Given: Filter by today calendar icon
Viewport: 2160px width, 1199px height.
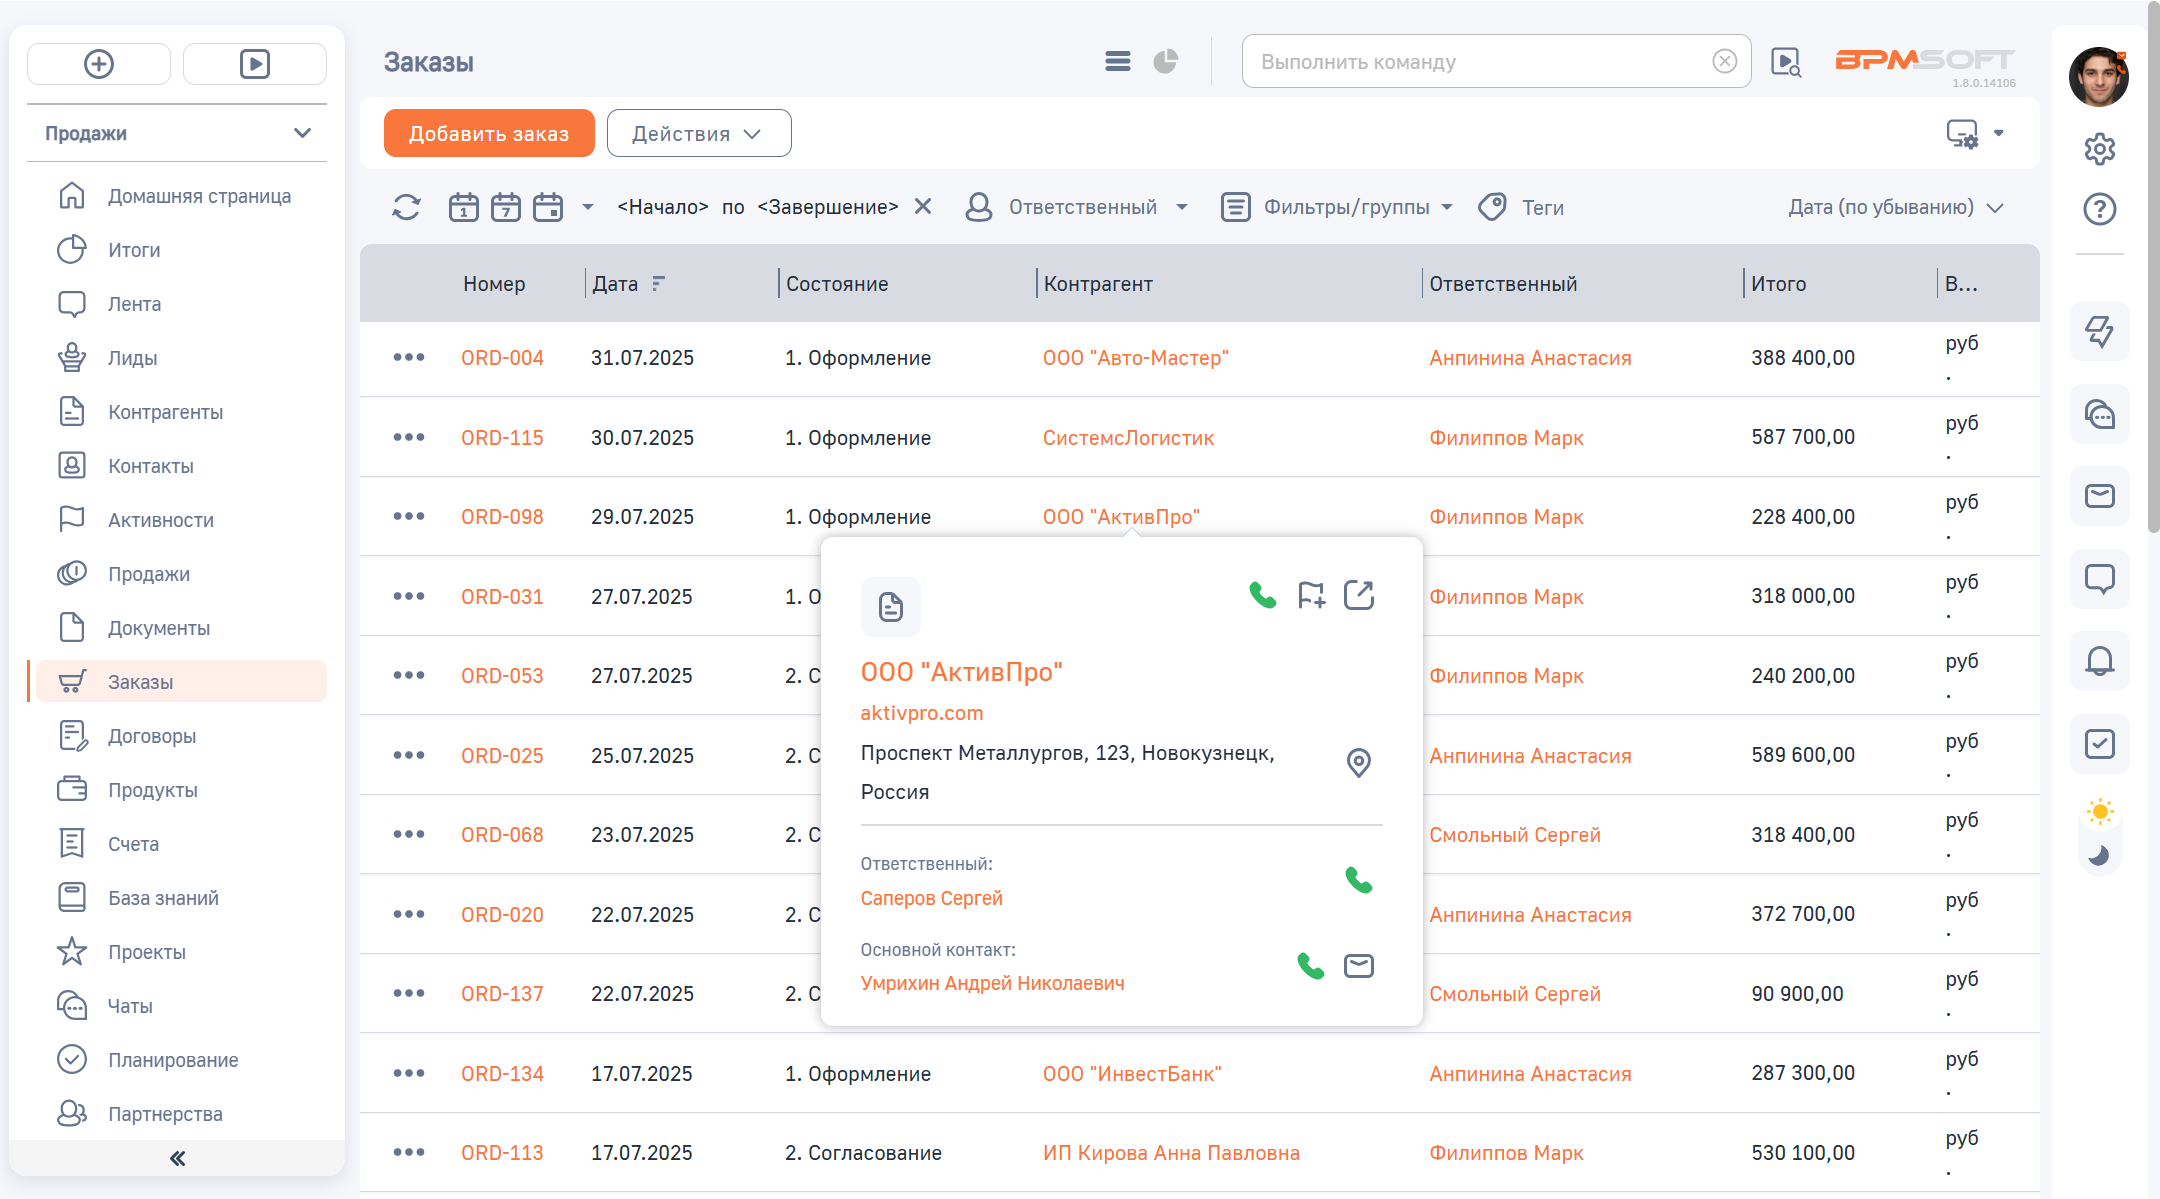Looking at the screenshot, I should pyautogui.click(x=464, y=207).
